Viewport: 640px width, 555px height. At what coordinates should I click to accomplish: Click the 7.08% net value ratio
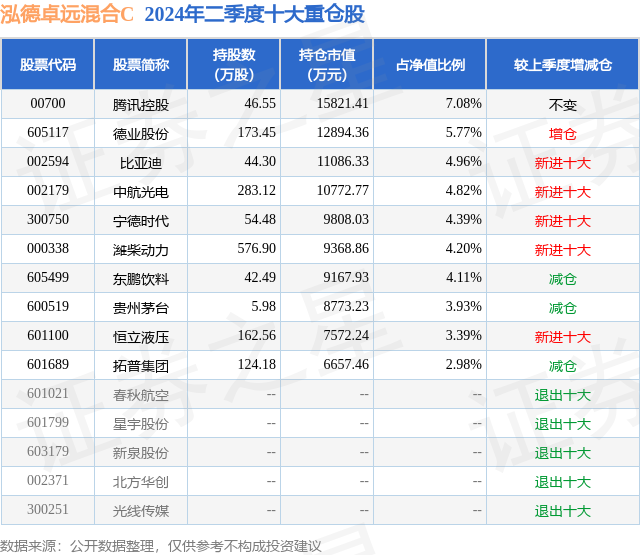[x=464, y=104]
